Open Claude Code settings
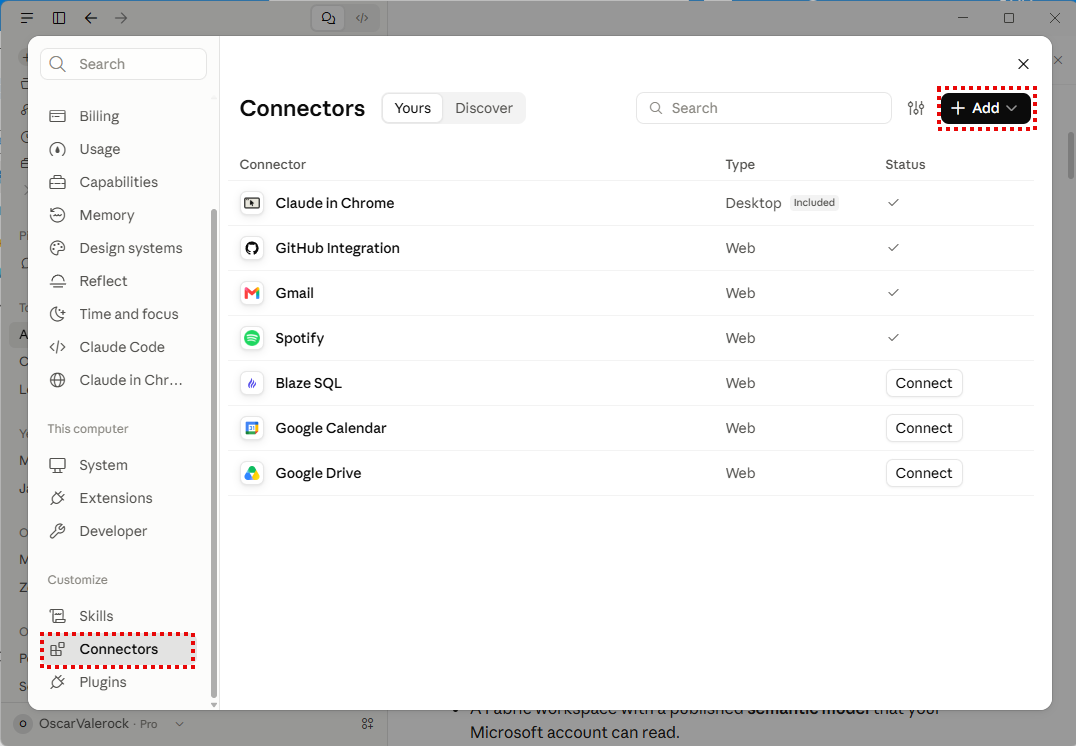This screenshot has height=746, width=1076. click(124, 347)
